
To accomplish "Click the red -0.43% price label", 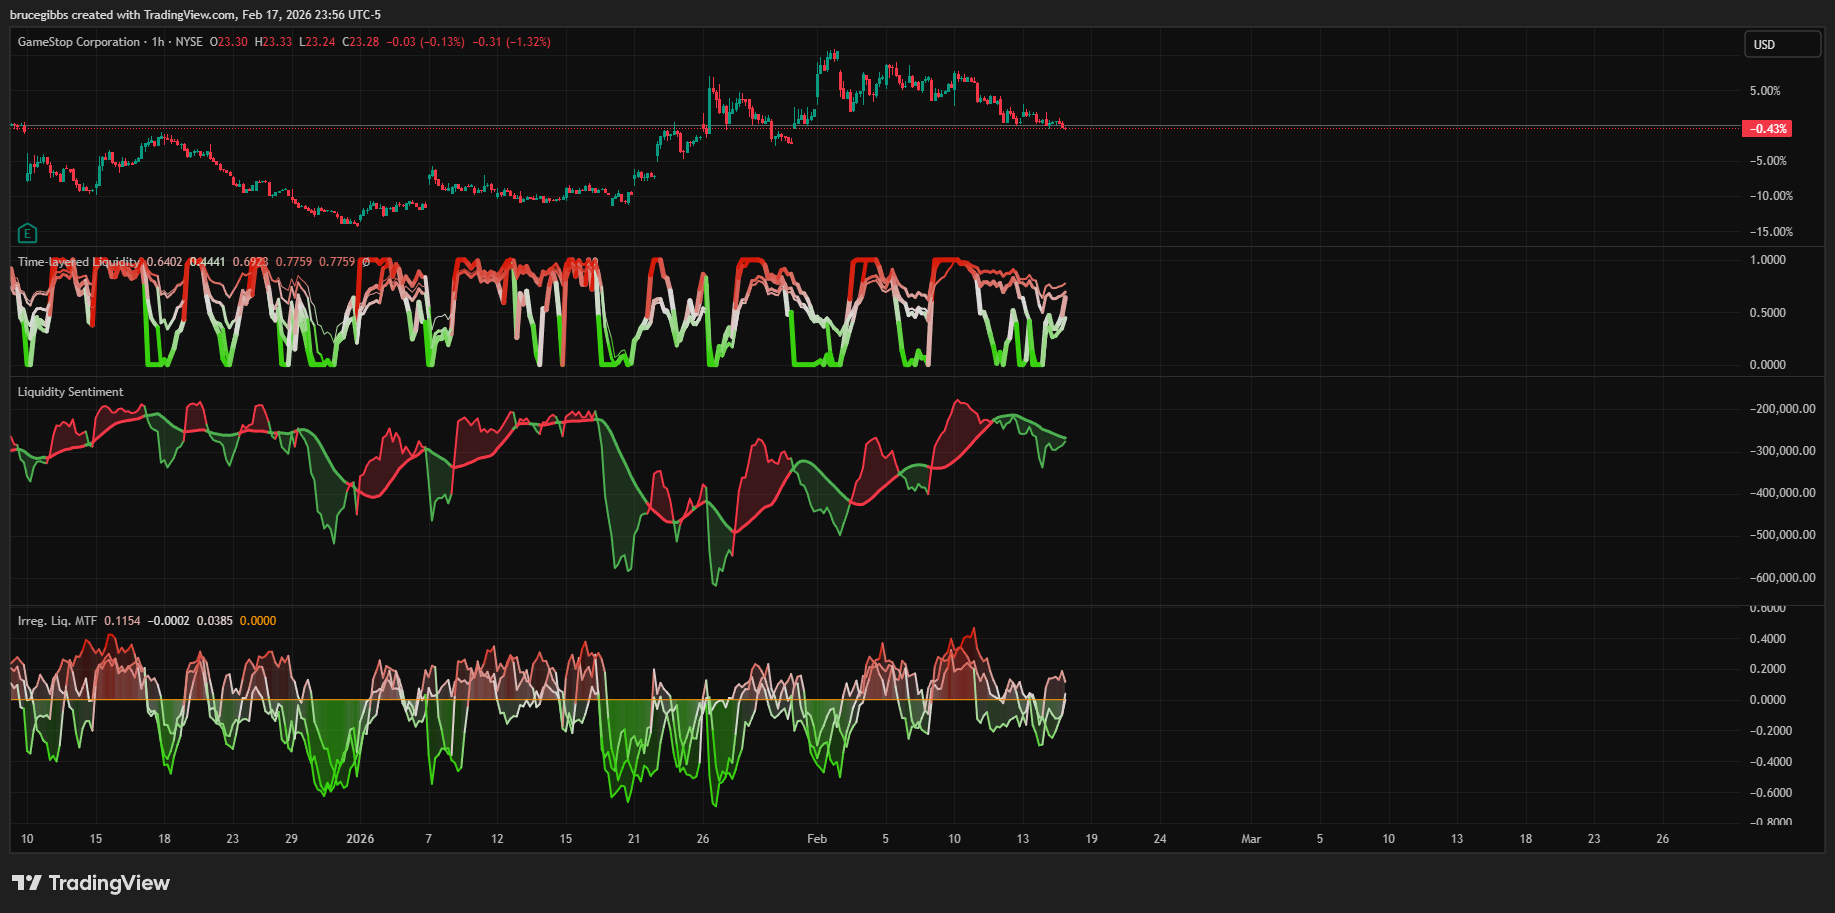I will coord(1767,129).
